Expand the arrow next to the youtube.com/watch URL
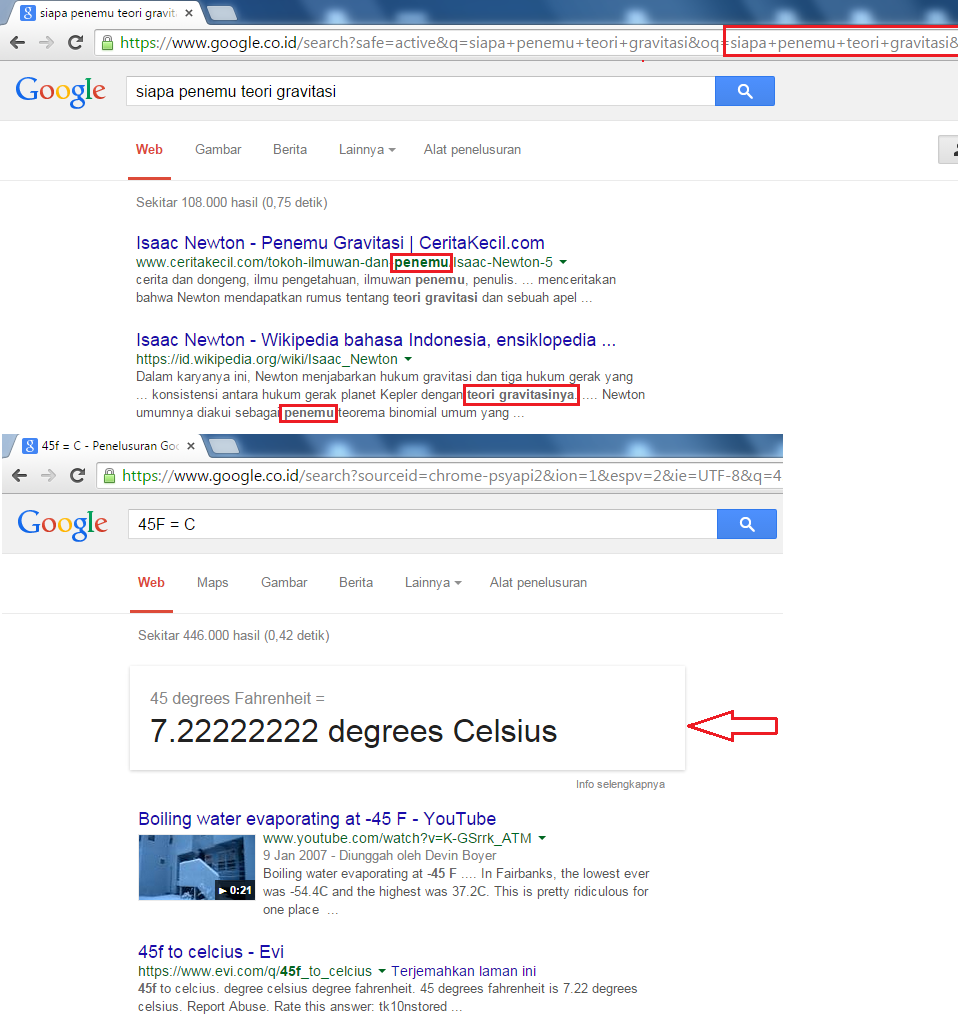The height and width of the screenshot is (1028, 958). [542, 838]
